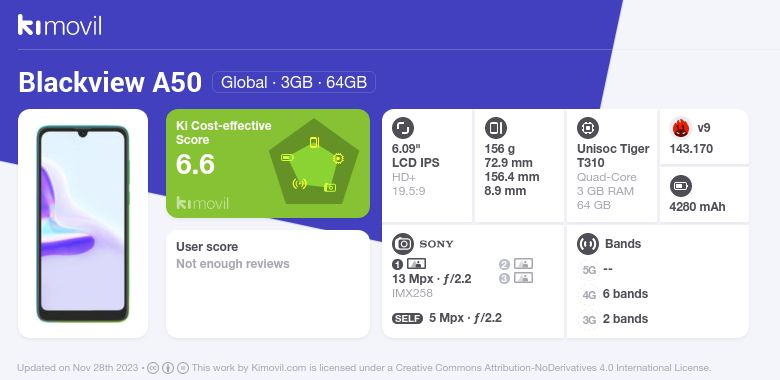Viewport: 780px width, 380px height.
Task: Click the 3G 2 bands entry
Action: 614,319
